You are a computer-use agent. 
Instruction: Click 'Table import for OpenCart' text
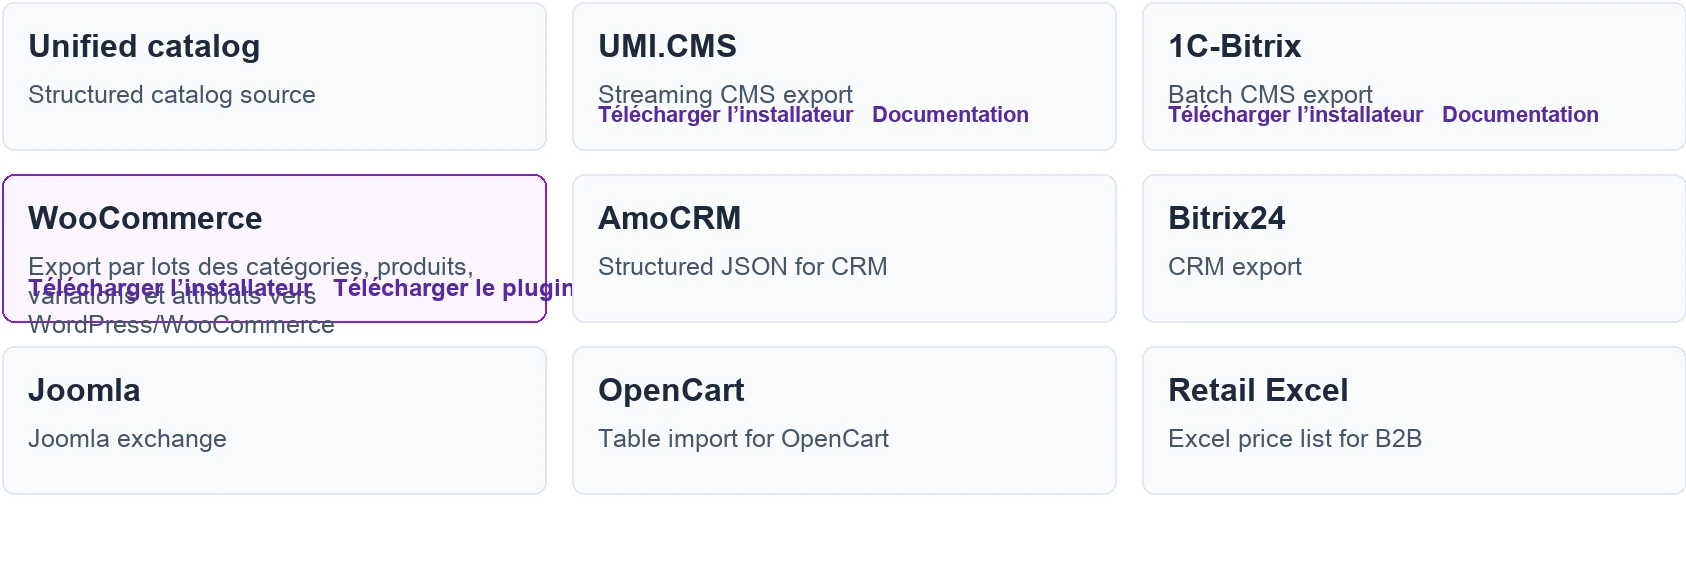coord(743,439)
